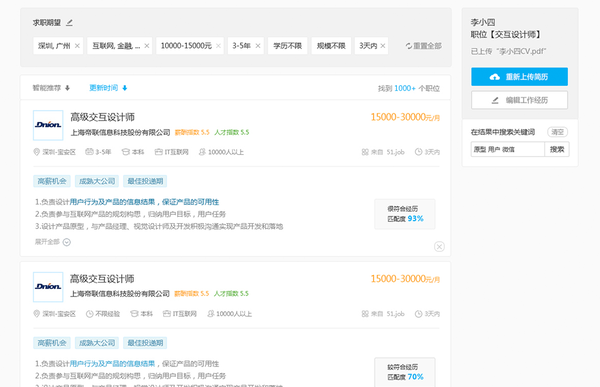The image size is (600, 387).
Task: Click the first job's 高薪机会 tag
Action: point(52,181)
